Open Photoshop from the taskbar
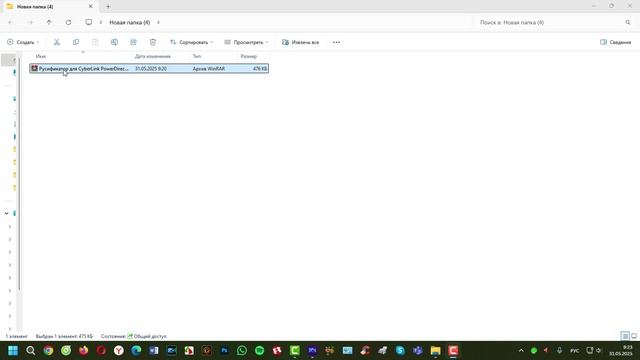This screenshot has width=640, height=360. coord(224,351)
